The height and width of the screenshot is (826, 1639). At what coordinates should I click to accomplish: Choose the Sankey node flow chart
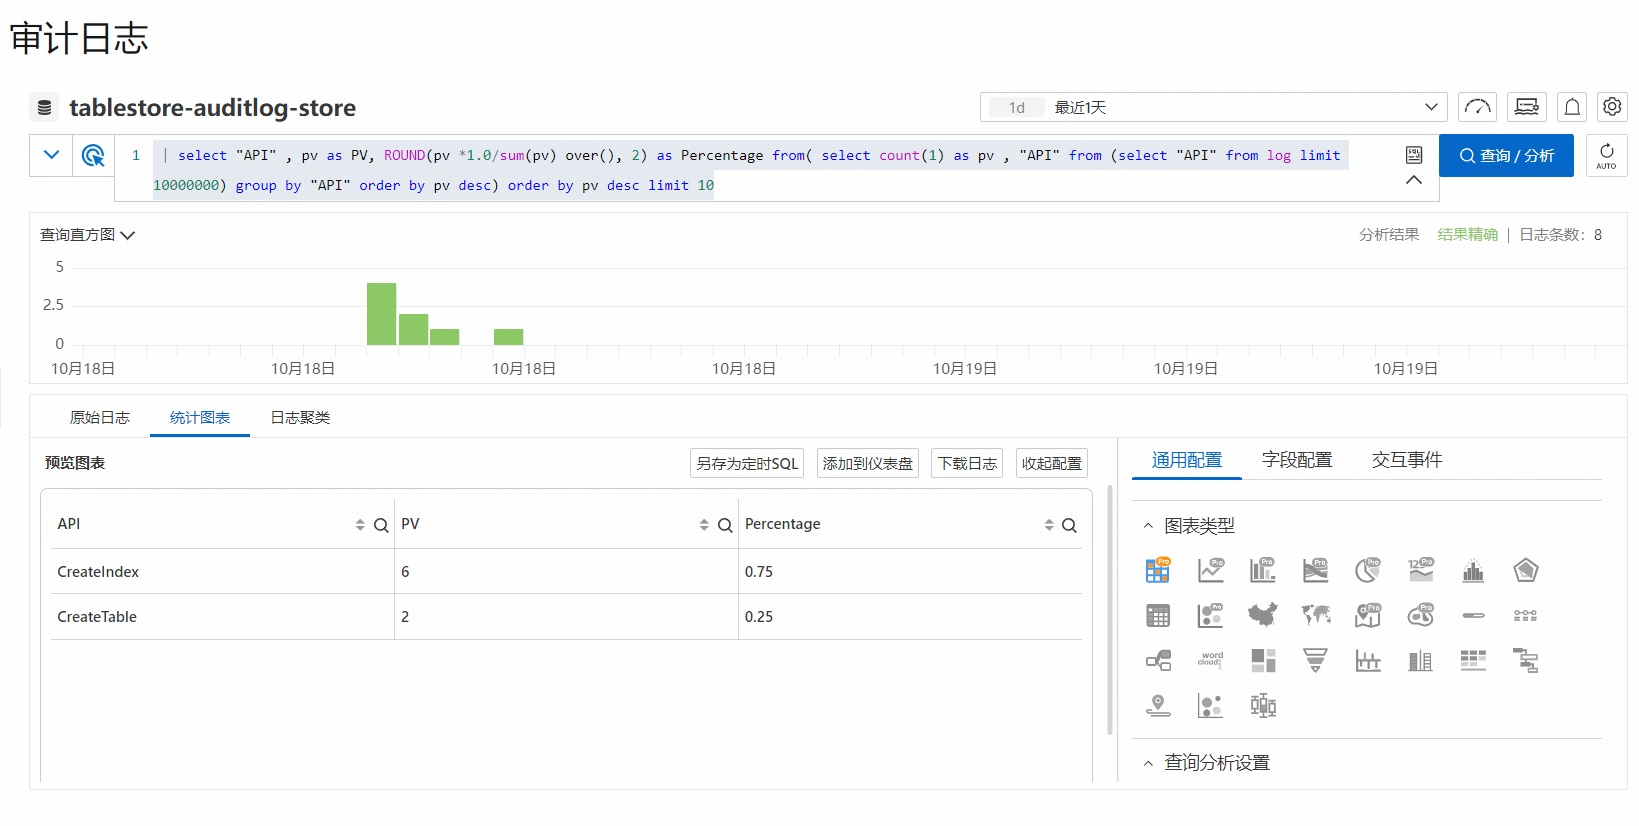pyautogui.click(x=1158, y=660)
